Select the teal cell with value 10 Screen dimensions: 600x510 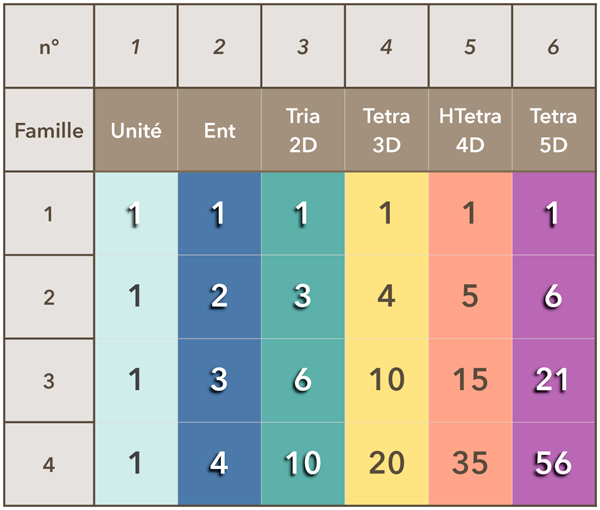[x=302, y=463]
